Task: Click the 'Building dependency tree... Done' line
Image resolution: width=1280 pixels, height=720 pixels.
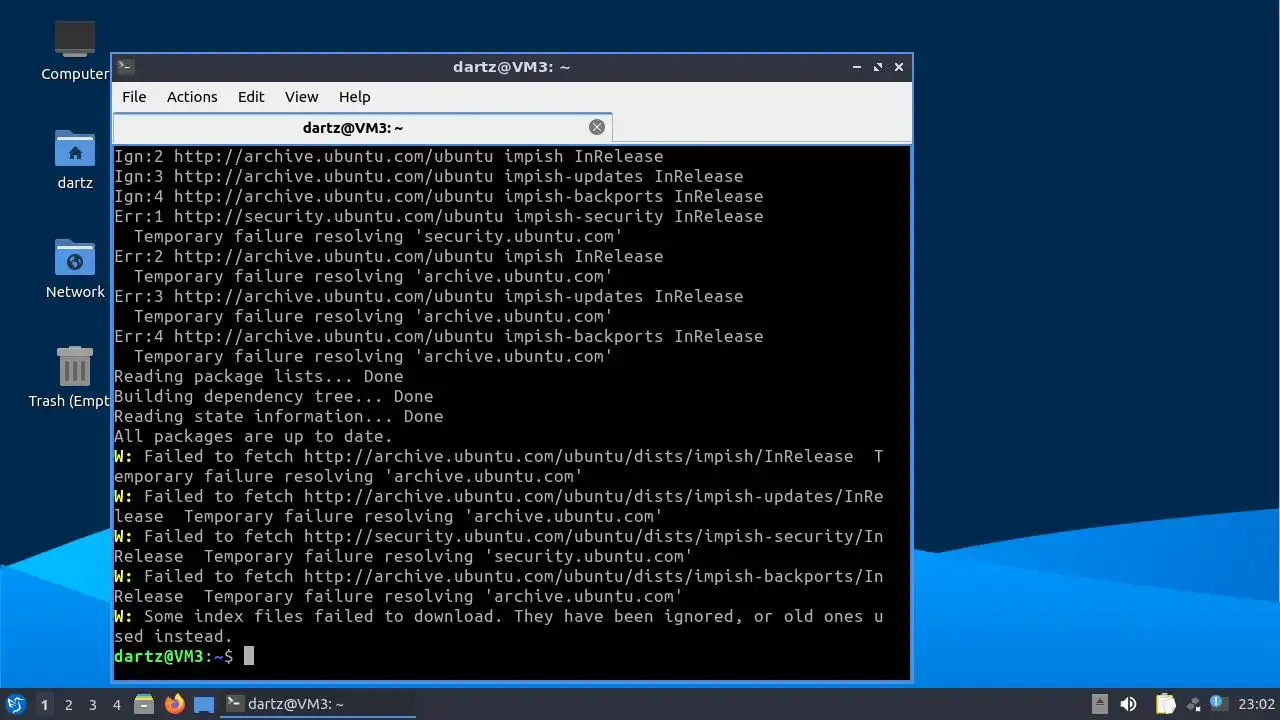Action: 273,396
